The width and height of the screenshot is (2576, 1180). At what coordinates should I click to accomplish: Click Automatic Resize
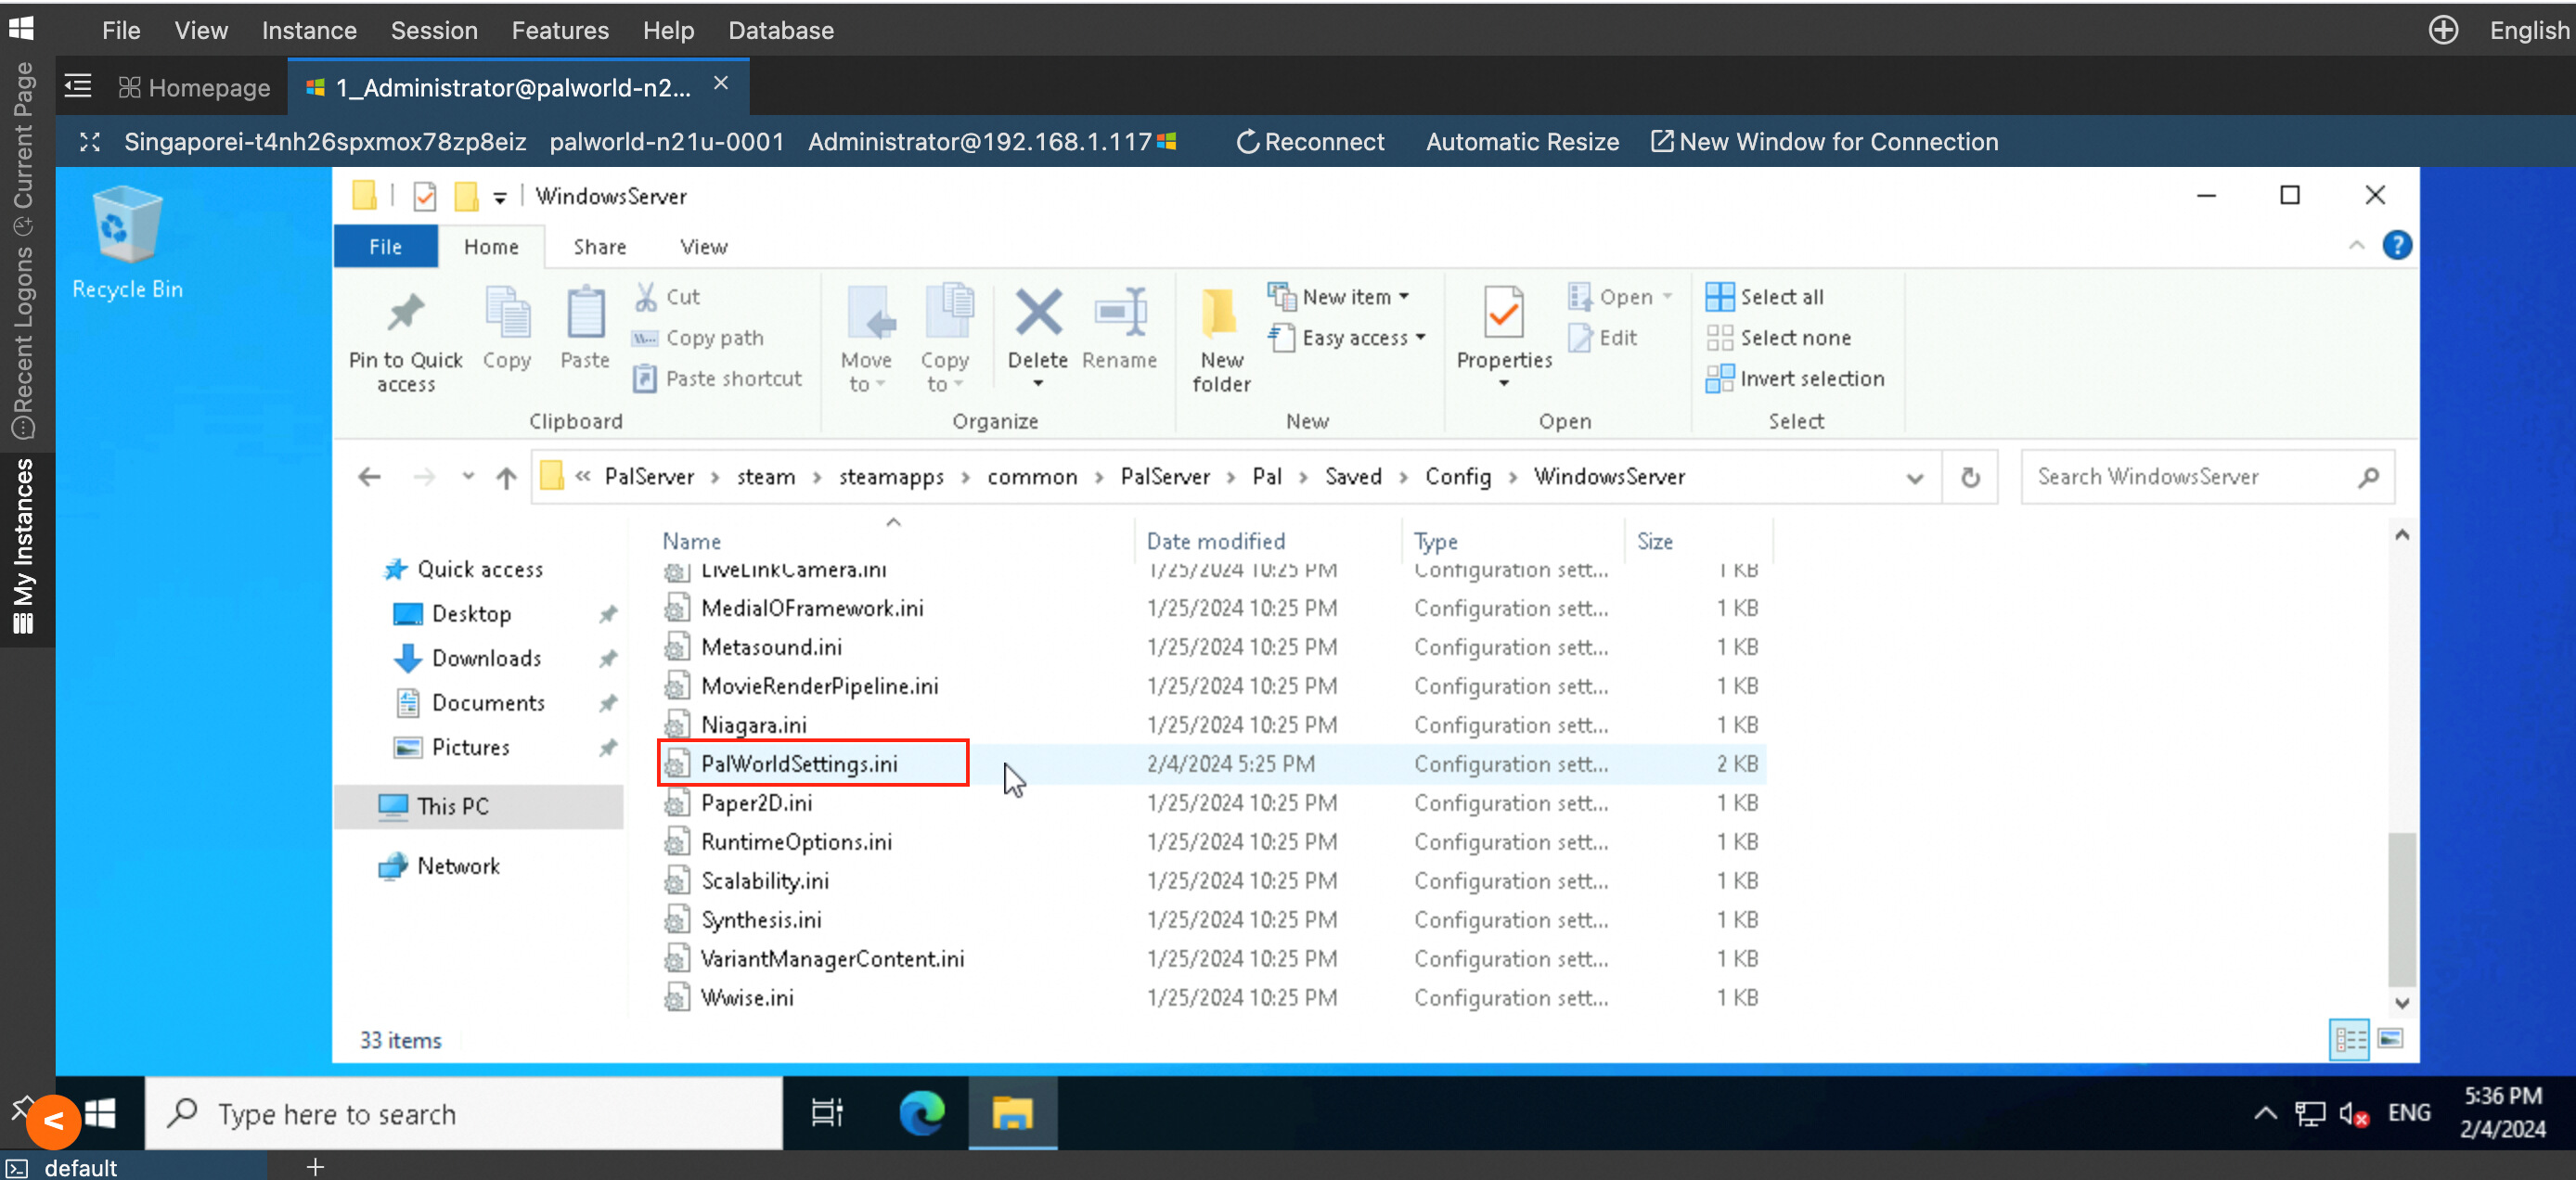[x=1522, y=142]
